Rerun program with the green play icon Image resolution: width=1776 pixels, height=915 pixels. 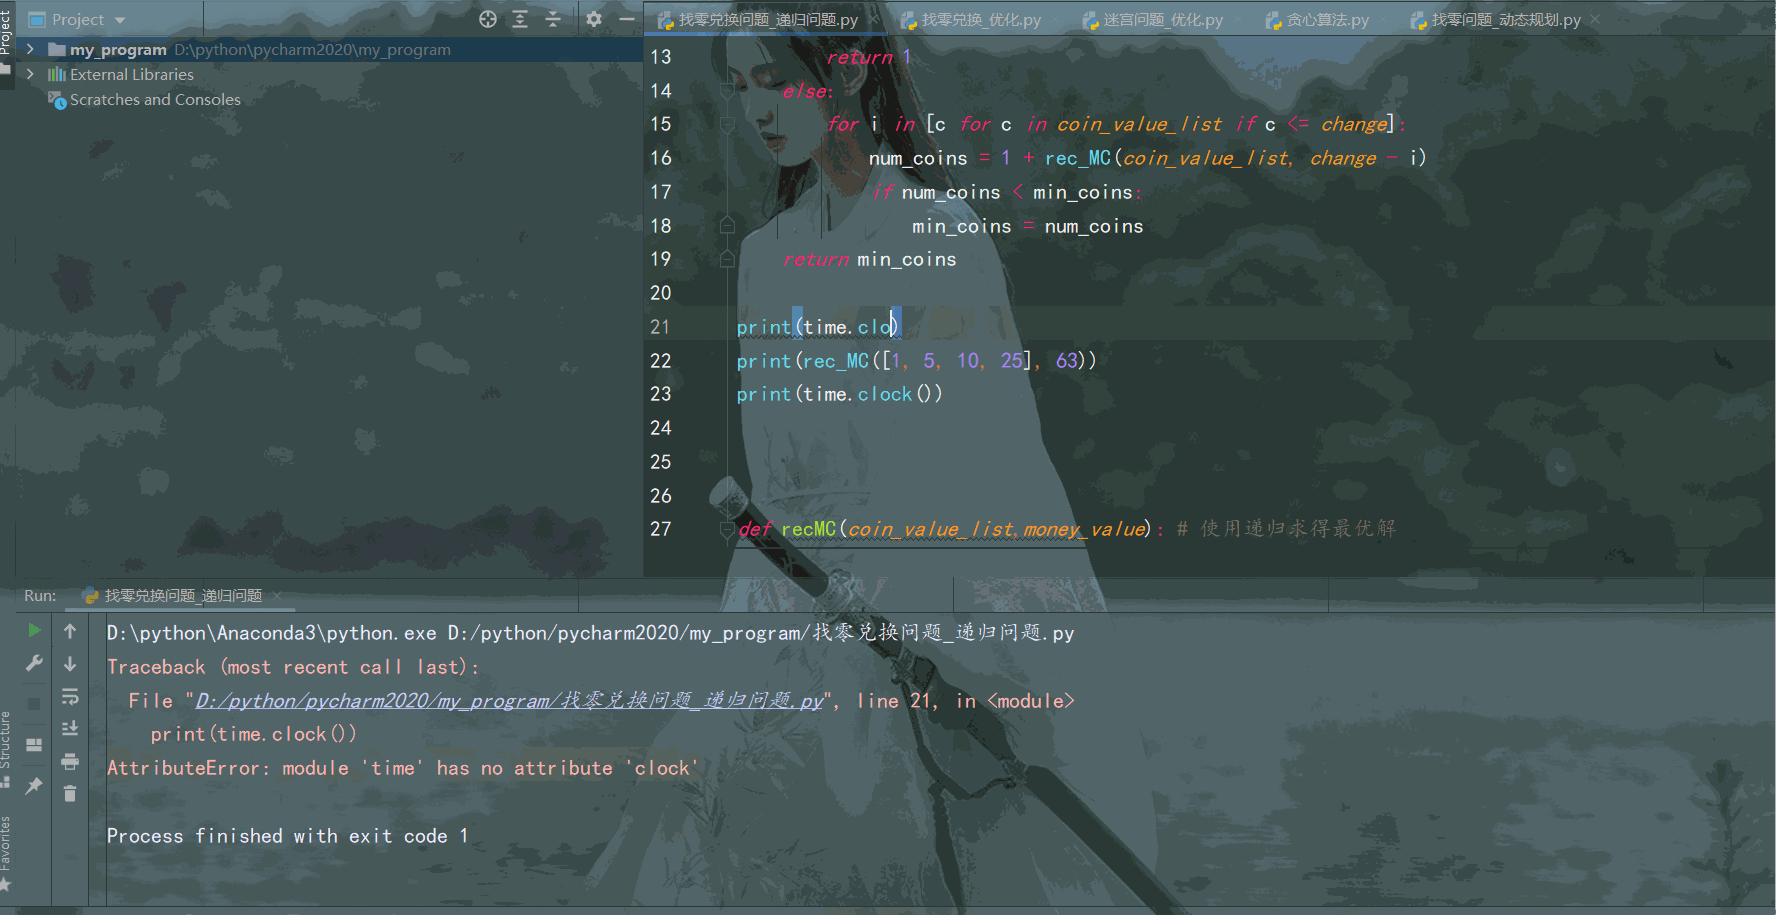pos(34,630)
